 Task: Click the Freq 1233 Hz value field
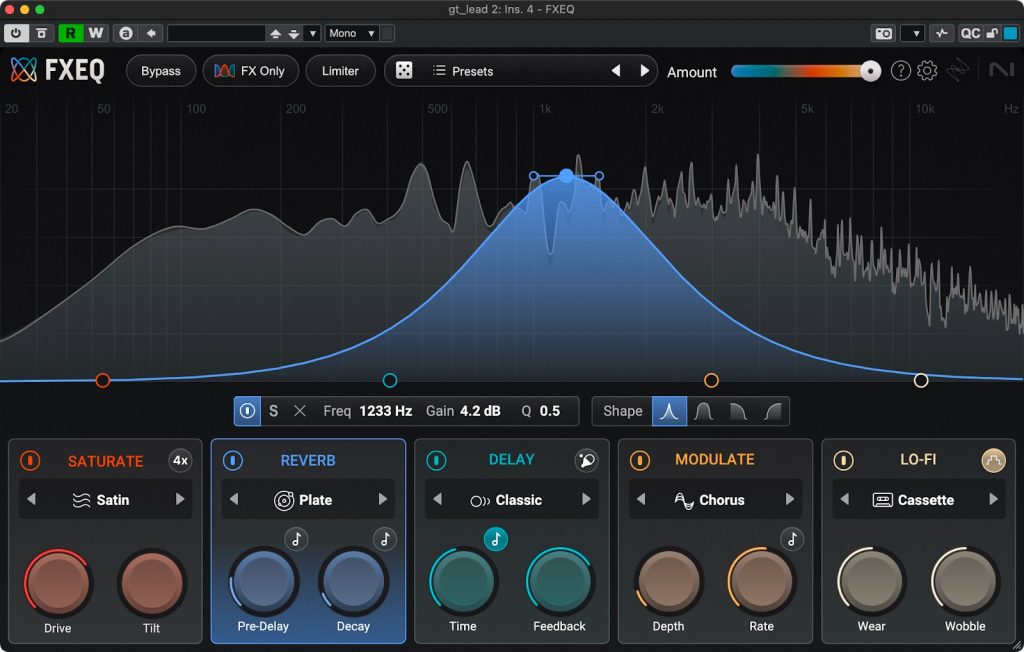click(384, 411)
